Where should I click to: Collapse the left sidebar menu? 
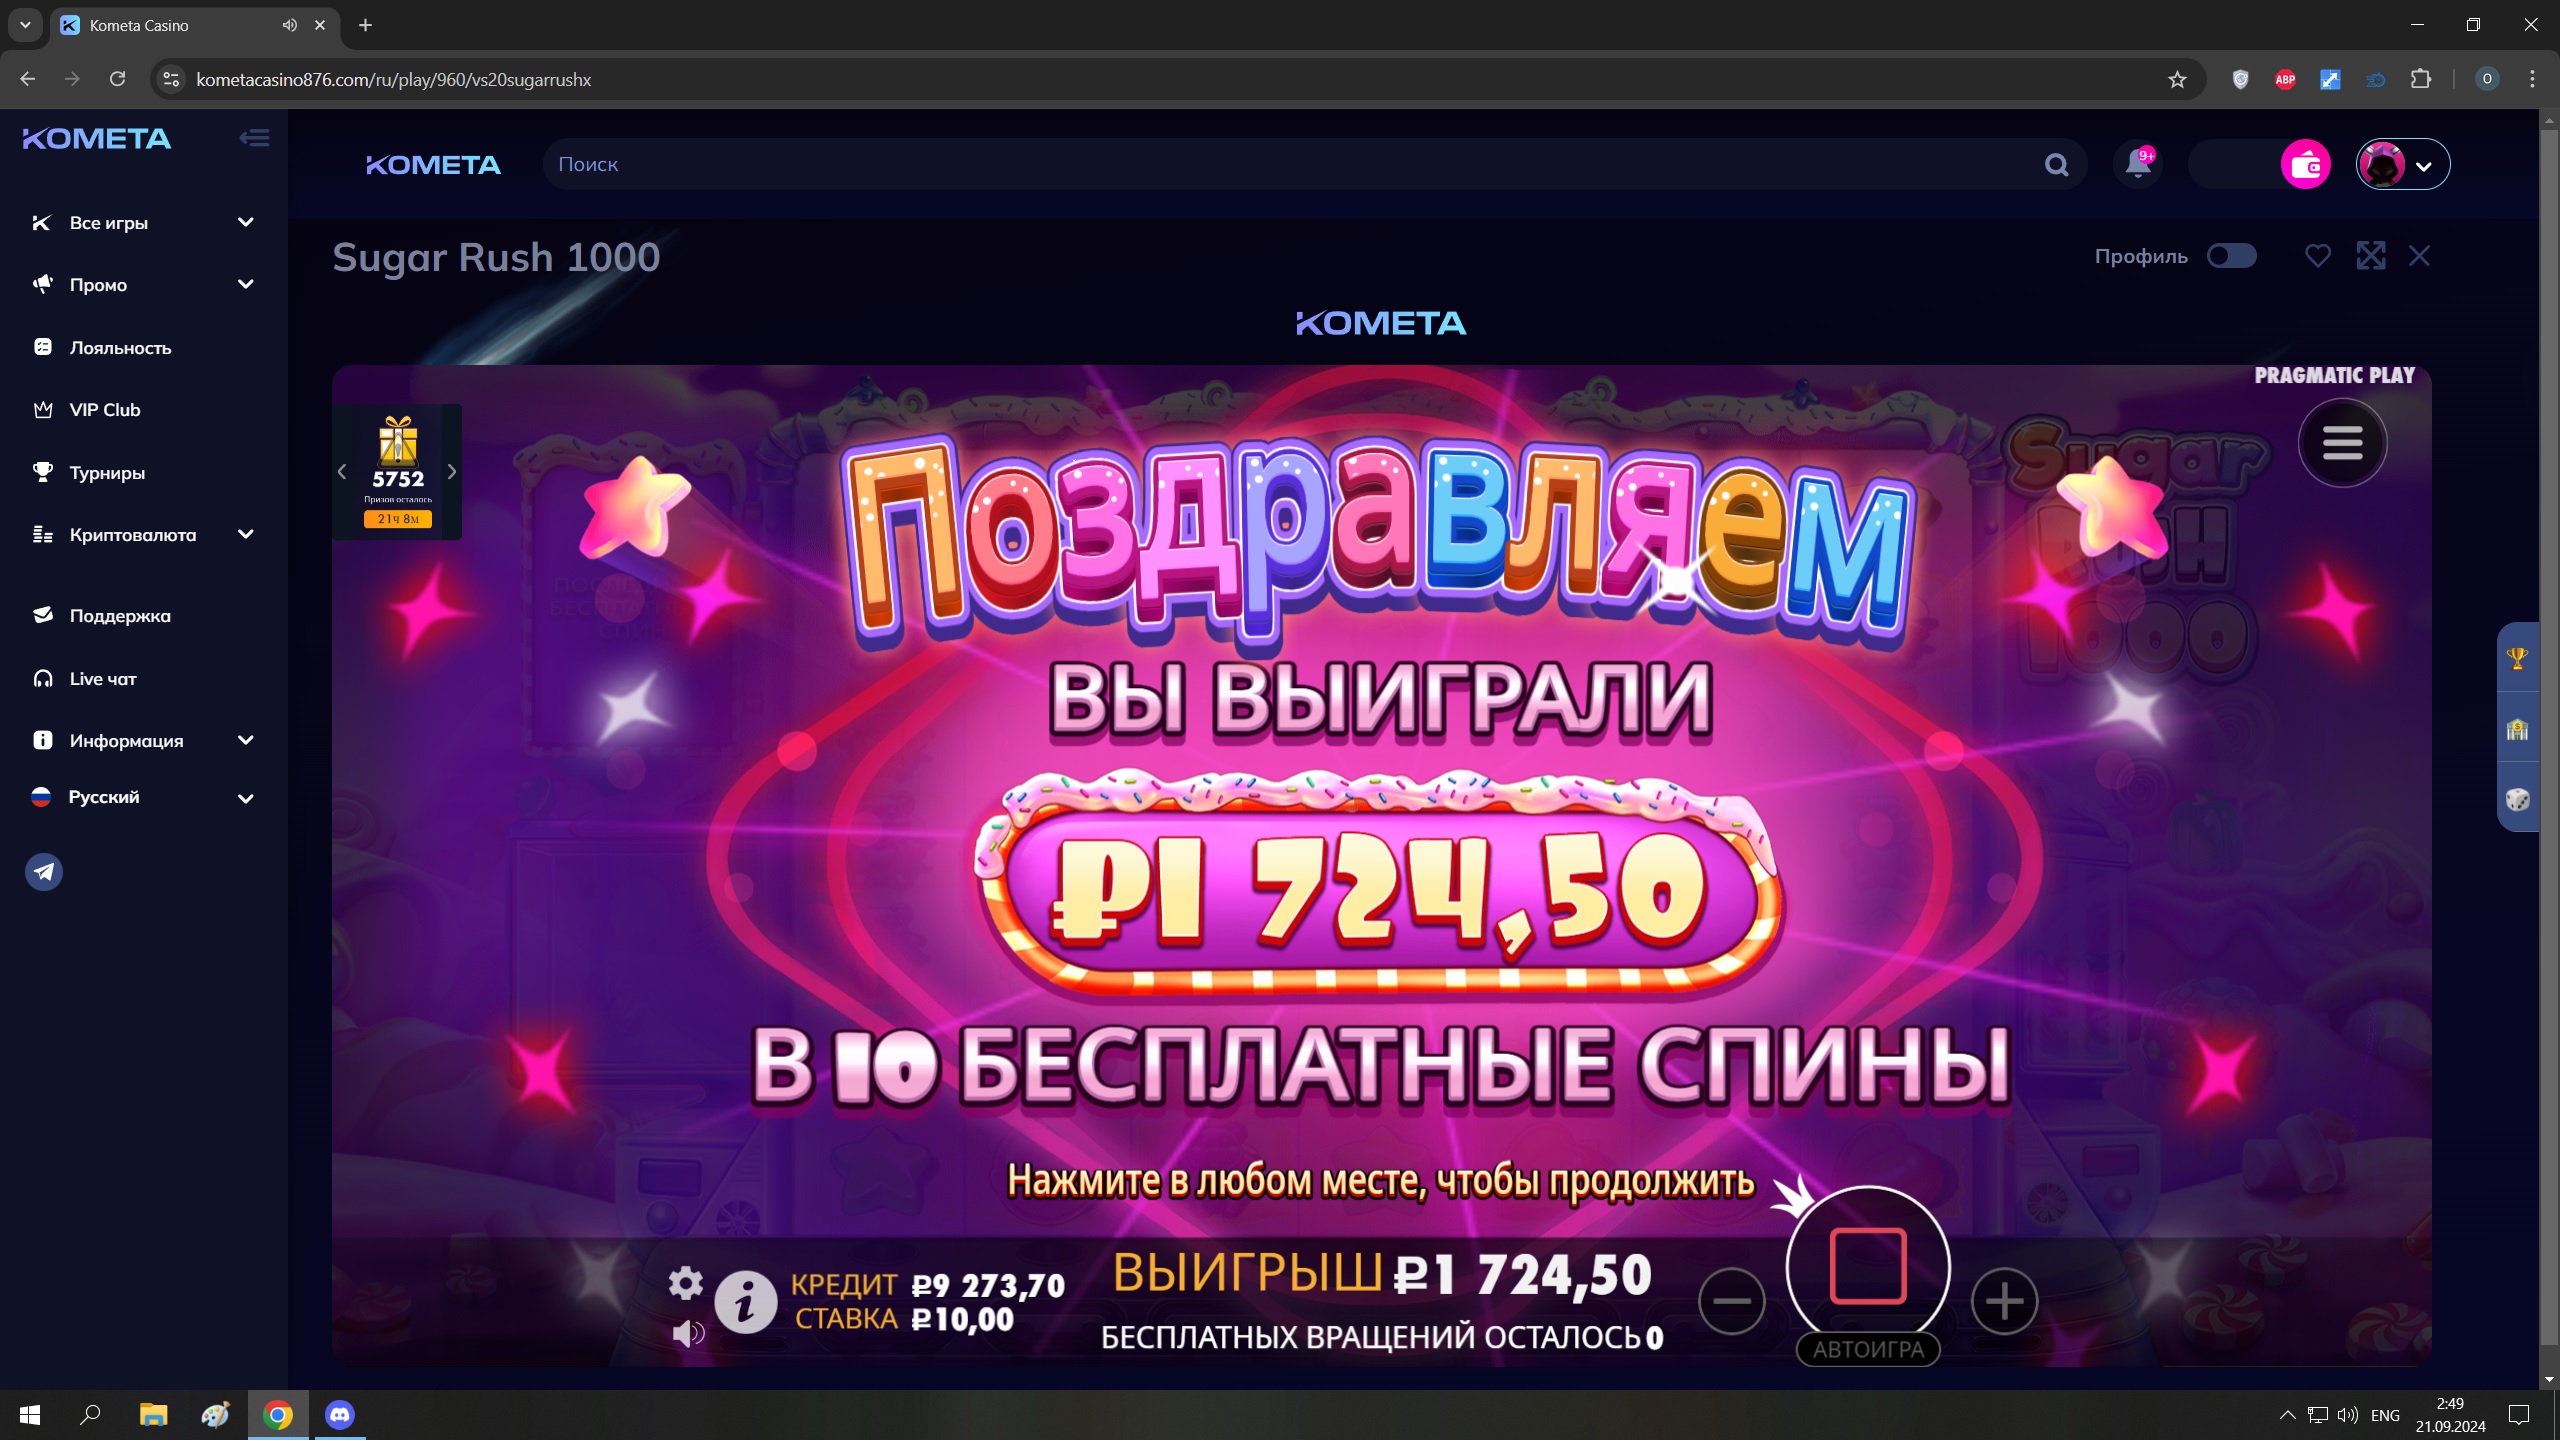pos(254,138)
